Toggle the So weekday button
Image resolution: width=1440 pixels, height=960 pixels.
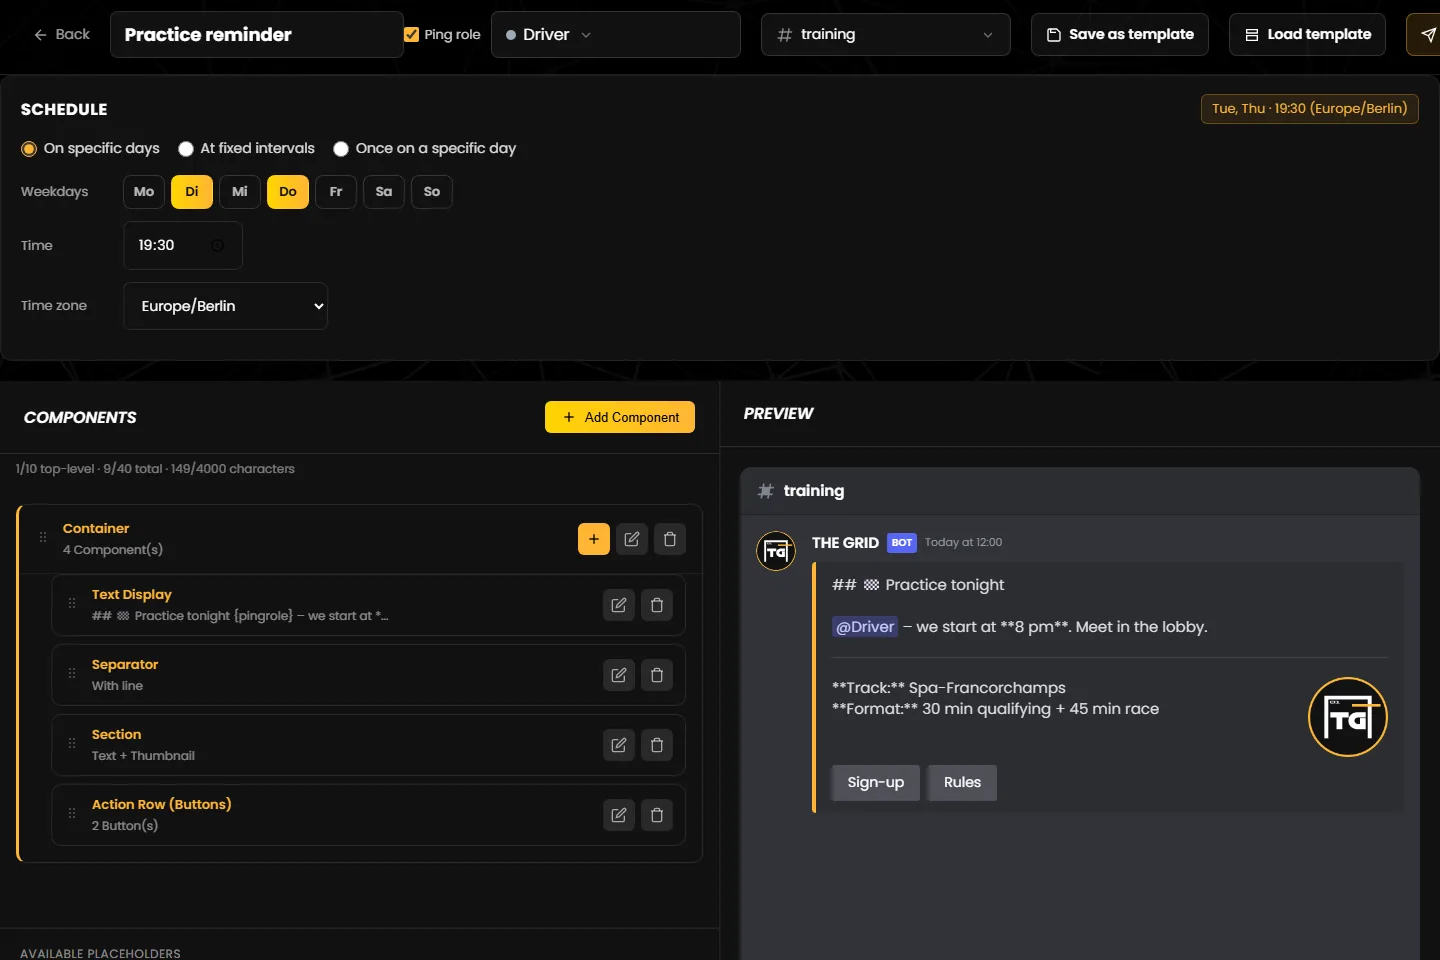click(x=432, y=192)
